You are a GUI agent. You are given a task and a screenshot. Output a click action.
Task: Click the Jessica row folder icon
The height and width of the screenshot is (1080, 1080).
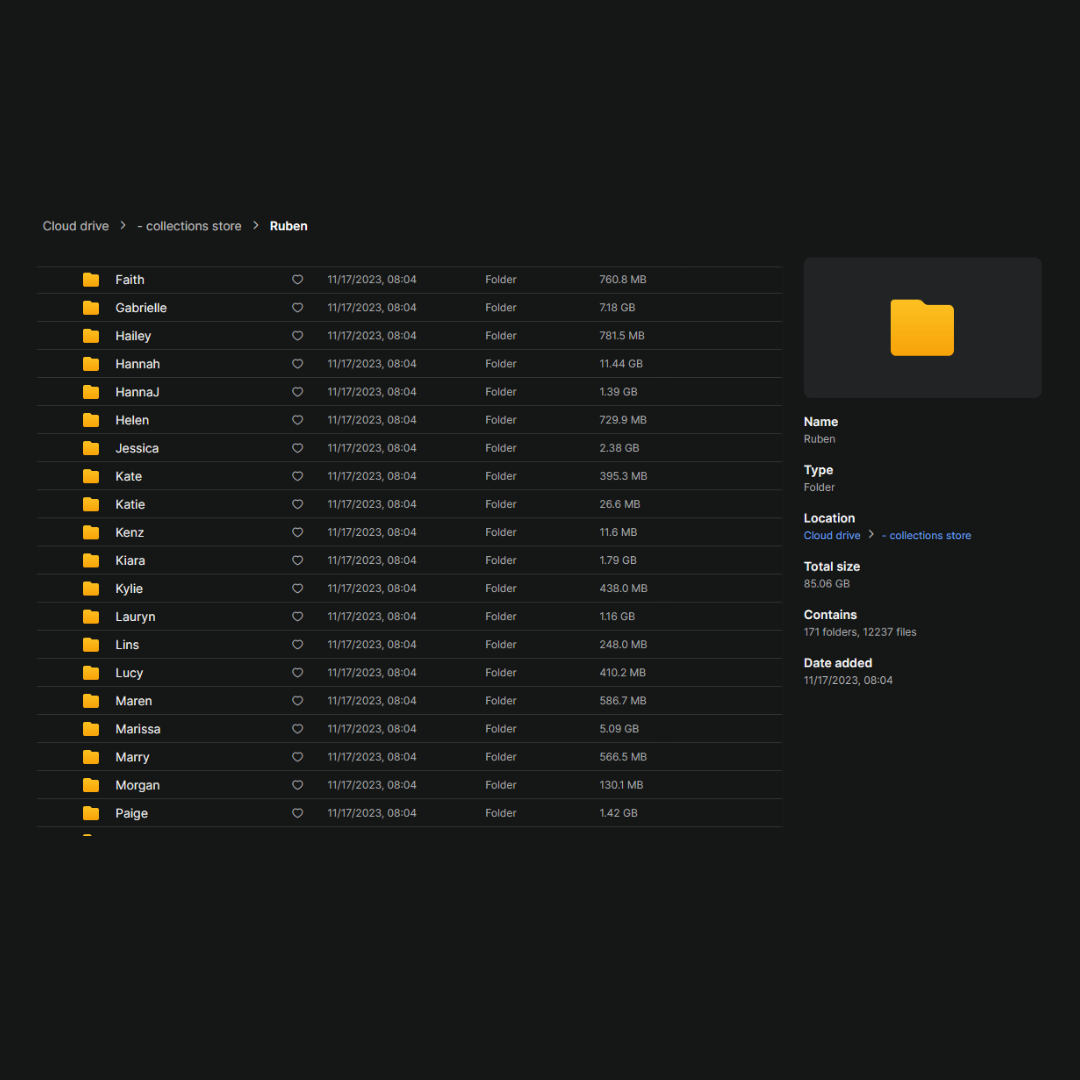pyautogui.click(x=91, y=448)
